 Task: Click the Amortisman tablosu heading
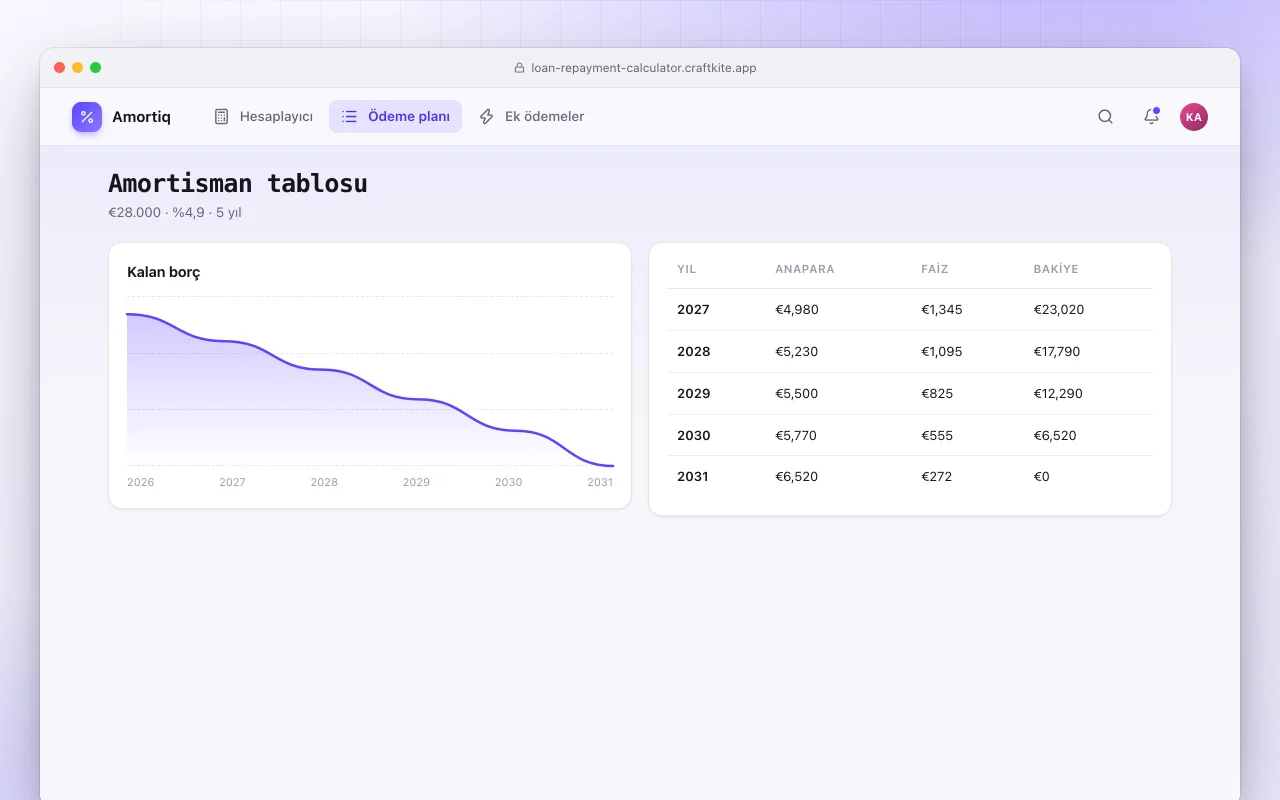point(238,183)
